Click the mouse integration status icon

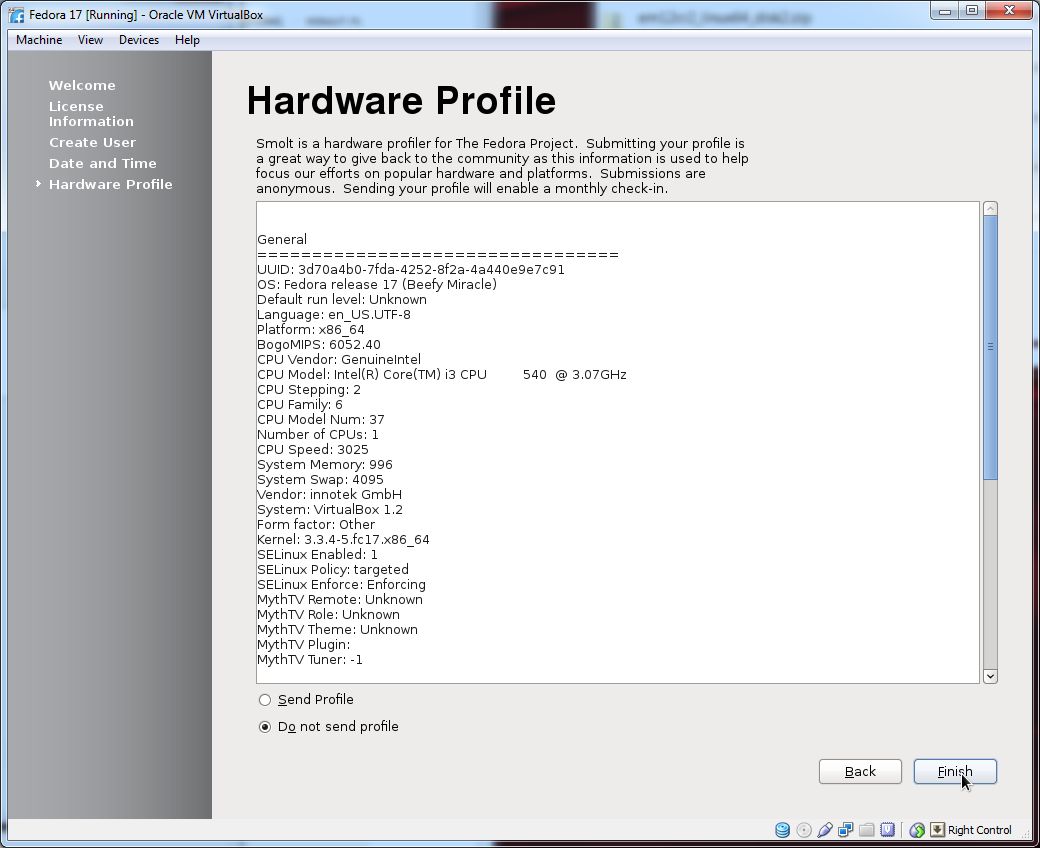(x=917, y=829)
